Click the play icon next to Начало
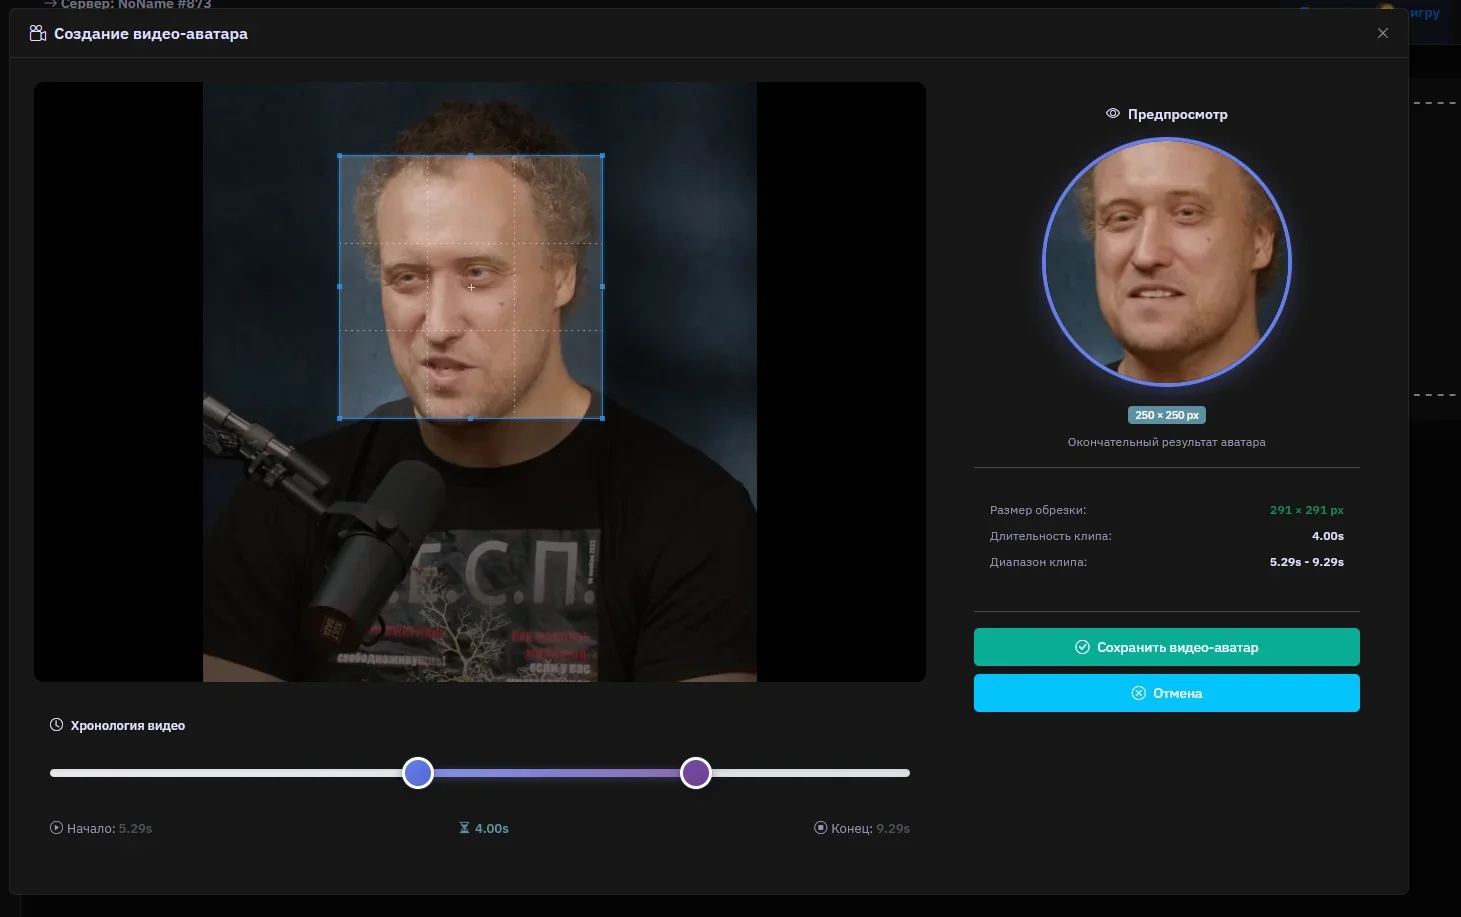The width and height of the screenshot is (1461, 917). 56,828
